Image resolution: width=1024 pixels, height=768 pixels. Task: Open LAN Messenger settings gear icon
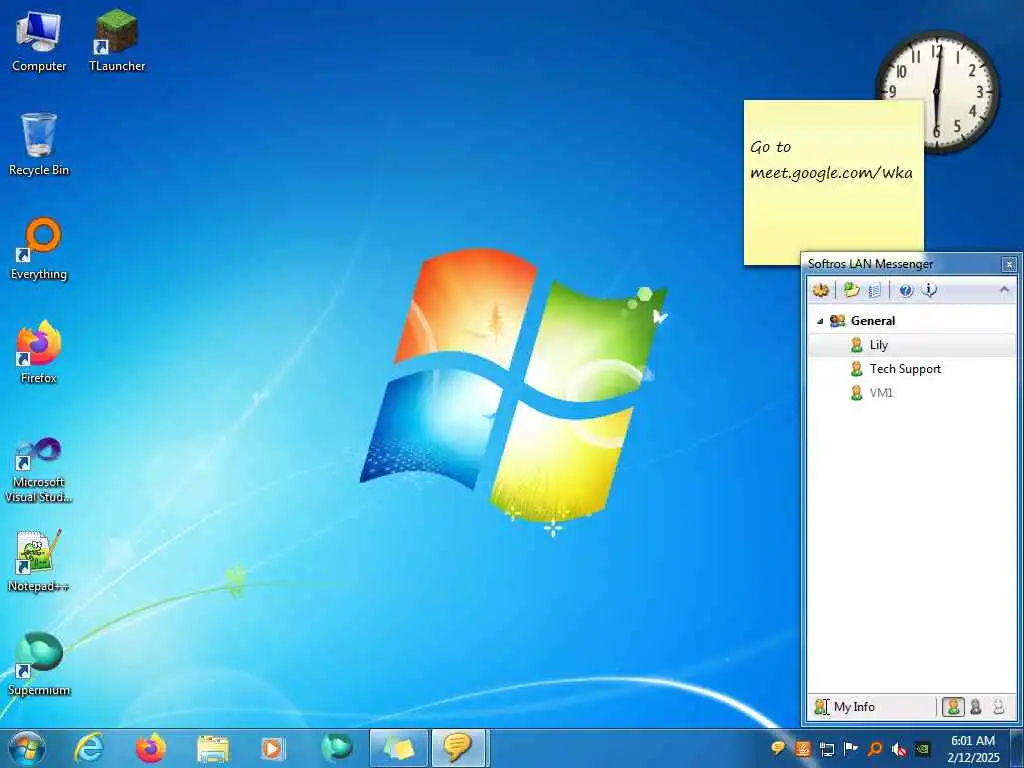[821, 289]
